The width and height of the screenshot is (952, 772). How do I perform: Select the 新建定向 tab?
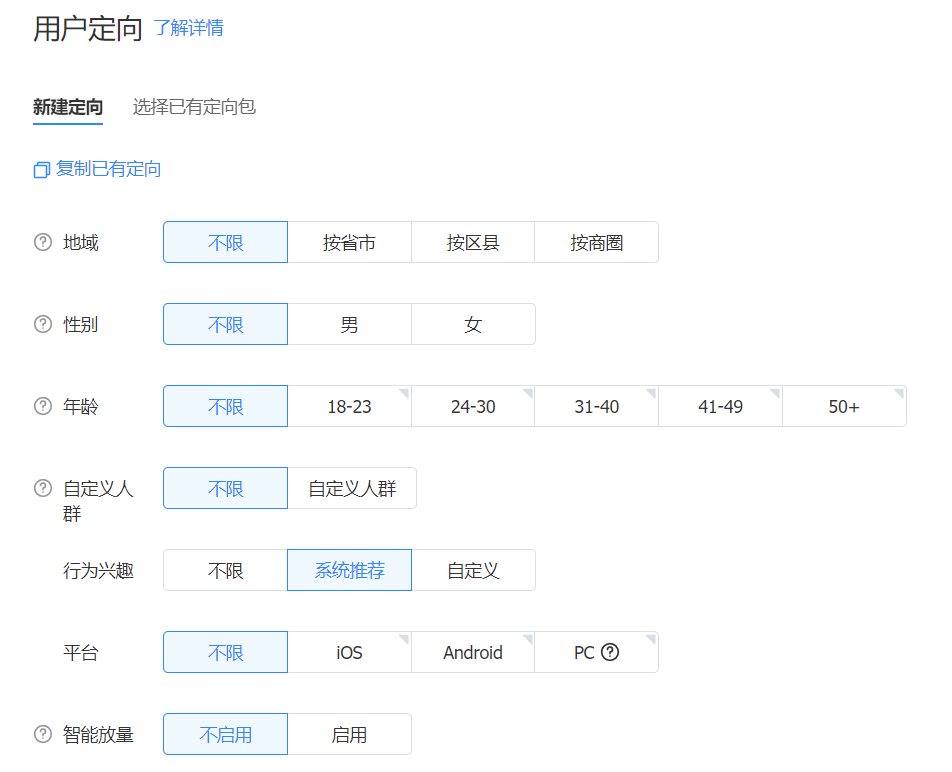[67, 107]
